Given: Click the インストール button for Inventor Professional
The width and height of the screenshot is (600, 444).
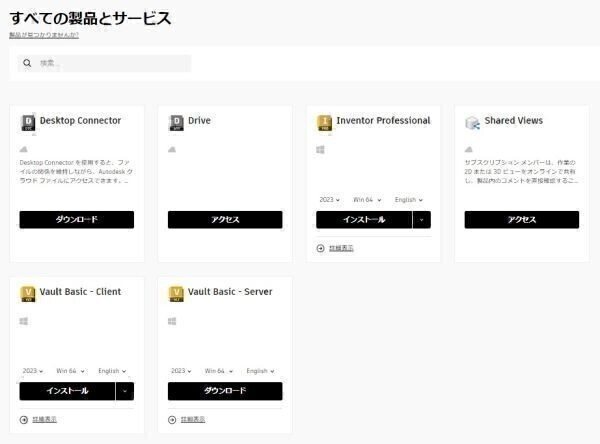Looking at the screenshot, I should [x=364, y=220].
